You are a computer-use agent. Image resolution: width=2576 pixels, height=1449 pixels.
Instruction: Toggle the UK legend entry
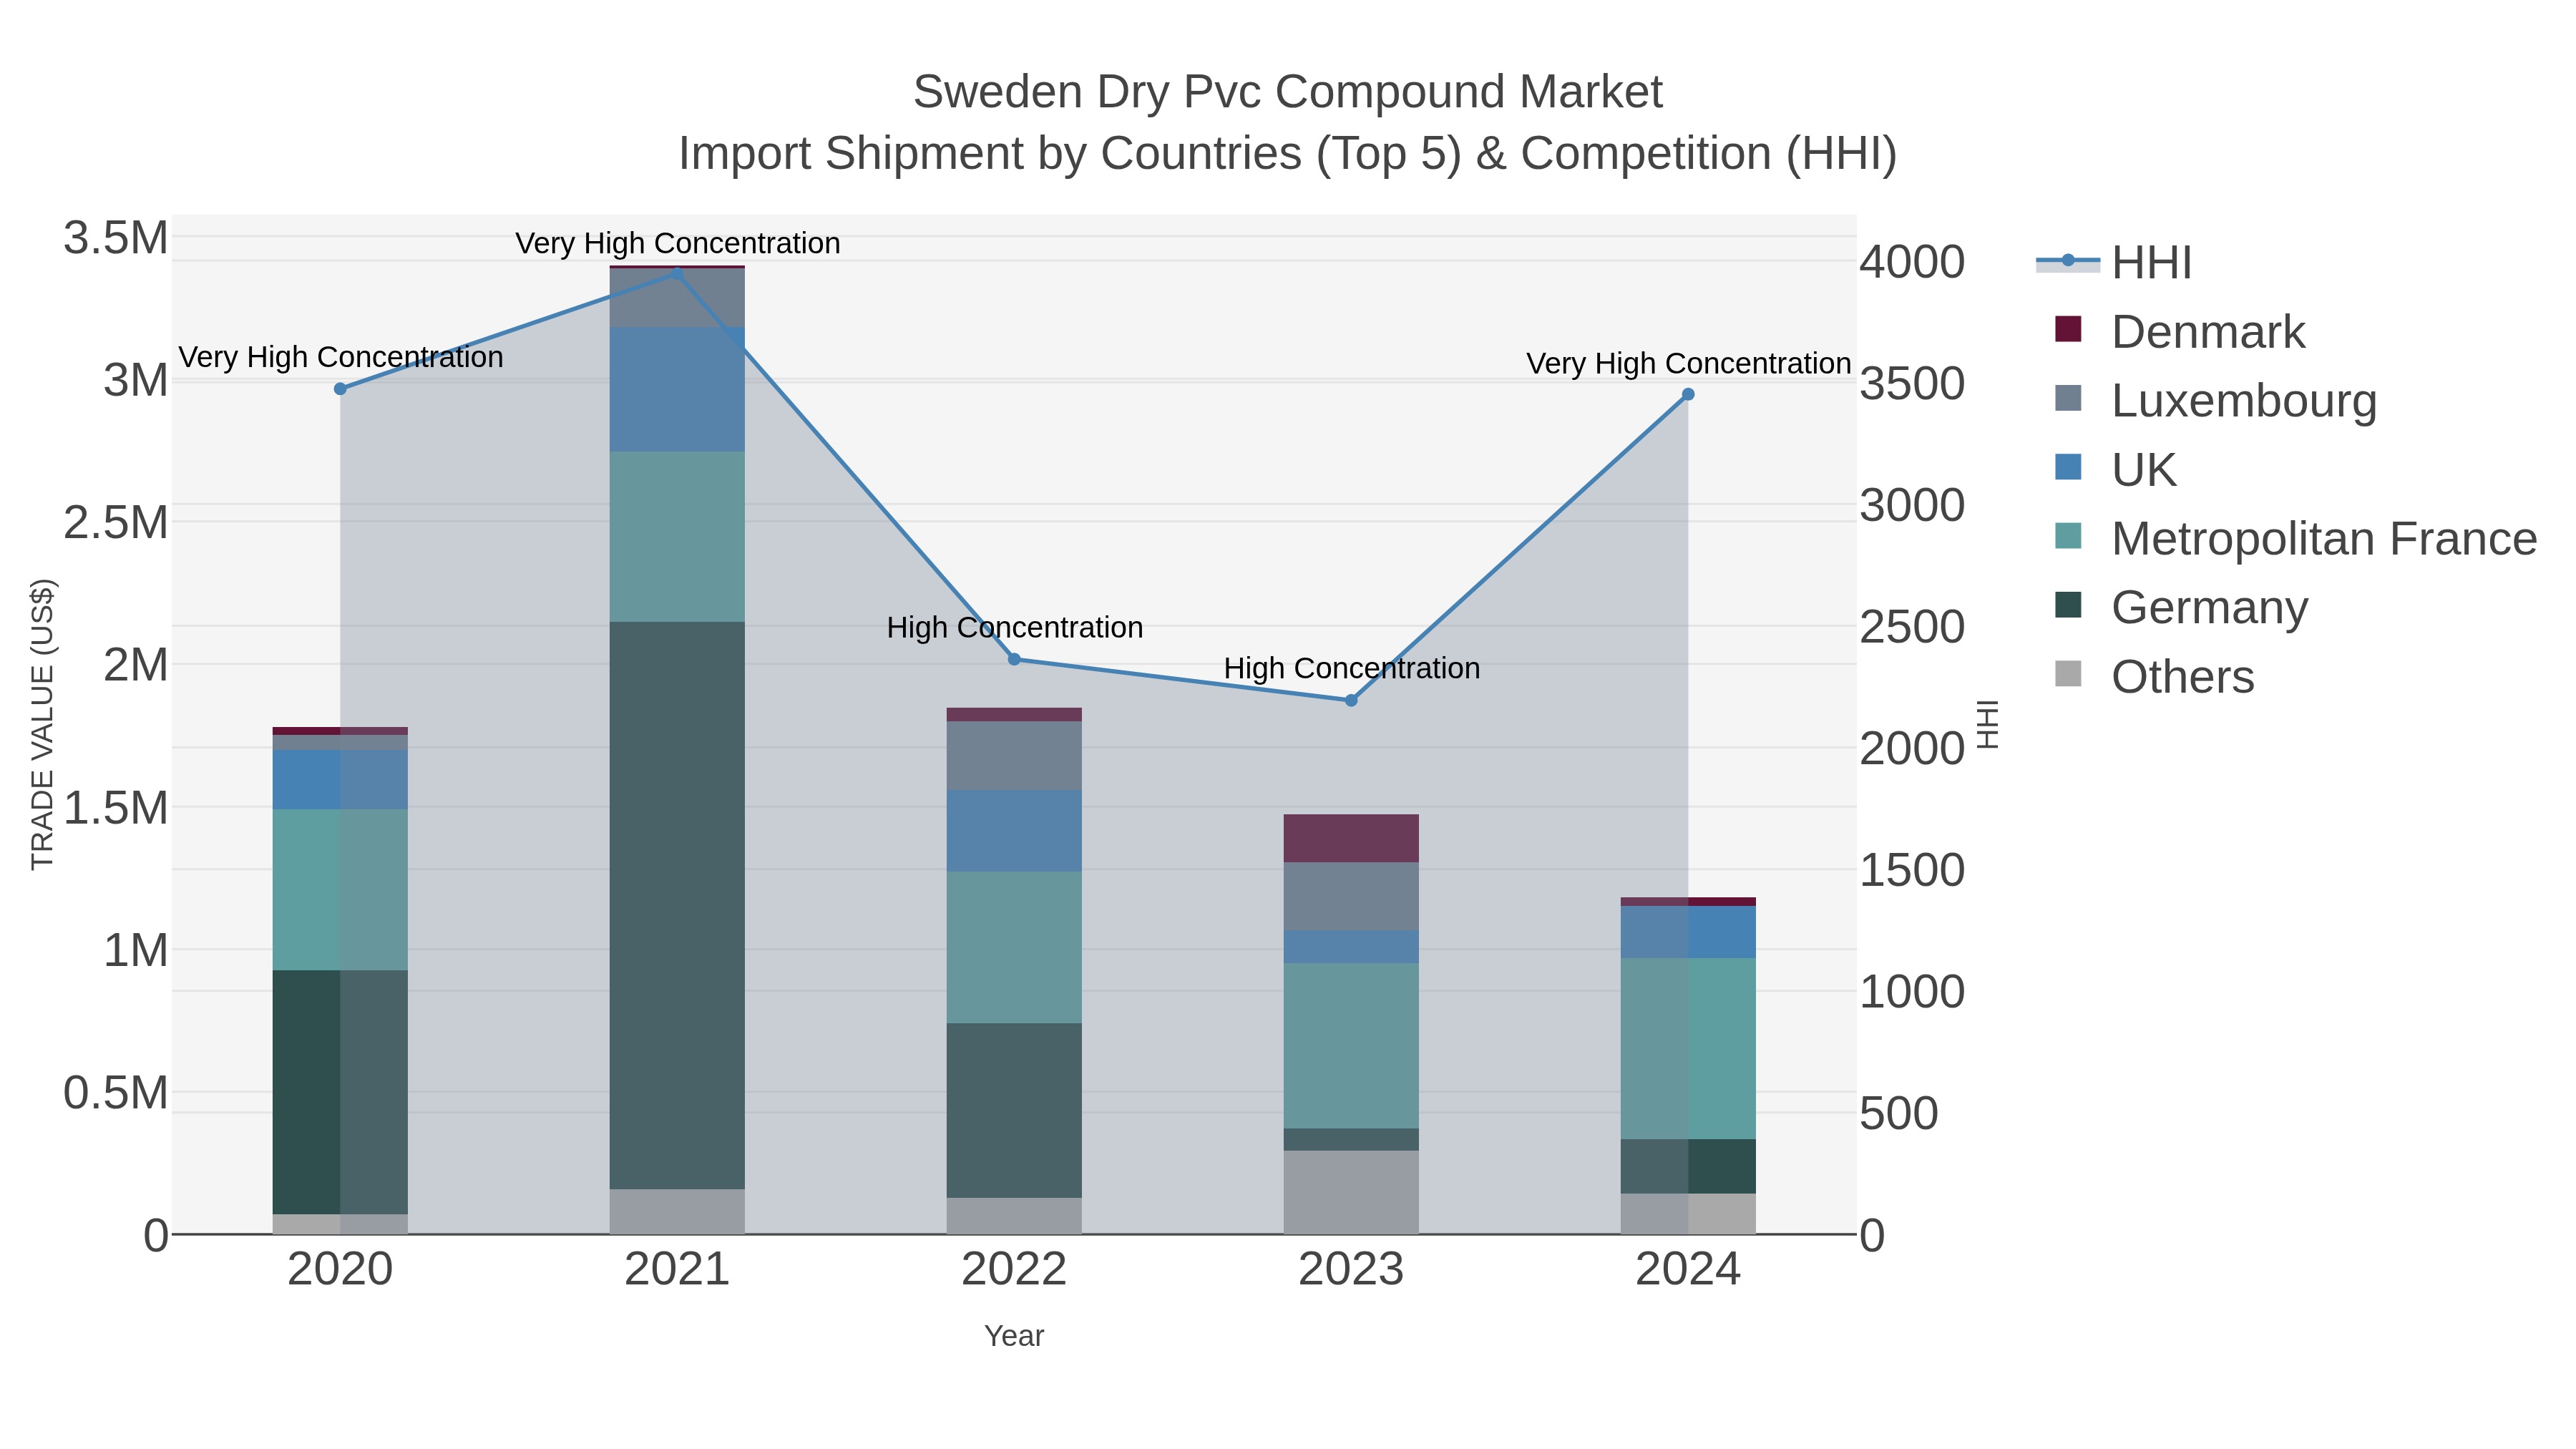coord(2115,469)
